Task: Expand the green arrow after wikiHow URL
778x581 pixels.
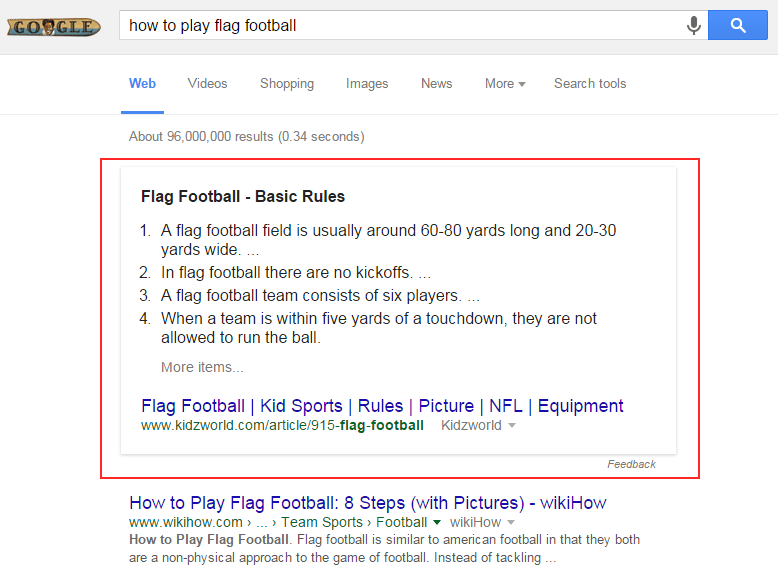Action: (437, 522)
